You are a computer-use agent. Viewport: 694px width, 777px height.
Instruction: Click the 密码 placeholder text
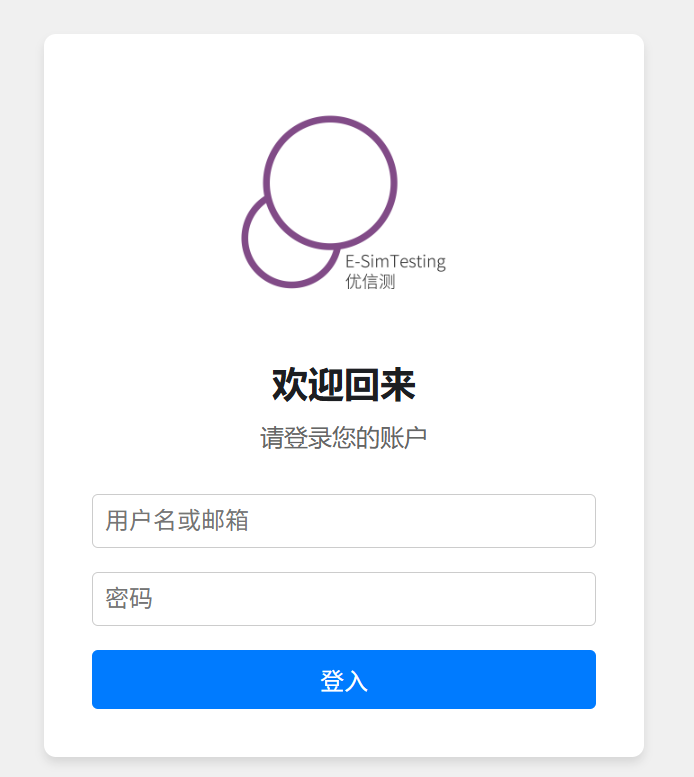click(129, 599)
